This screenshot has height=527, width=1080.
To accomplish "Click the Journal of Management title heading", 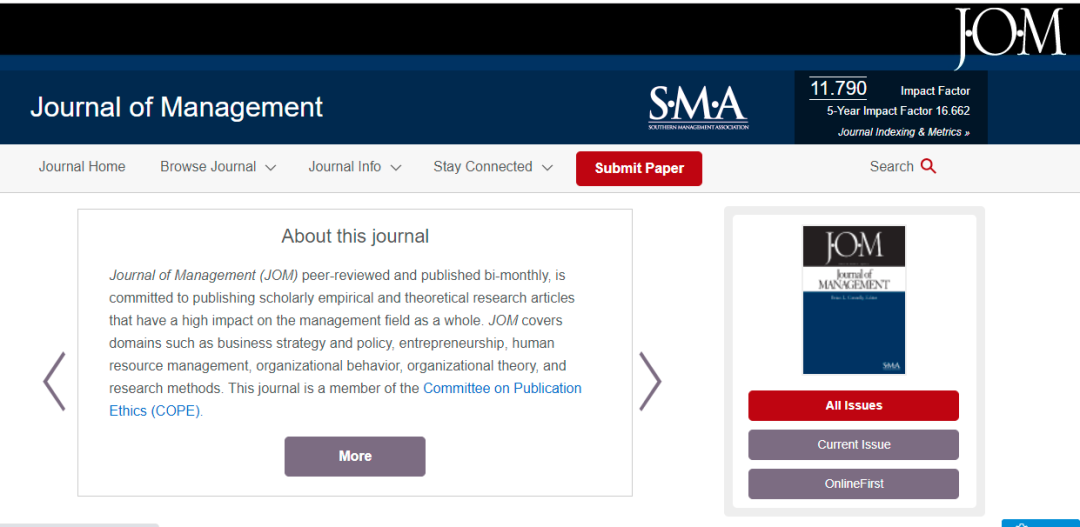I will (x=177, y=107).
